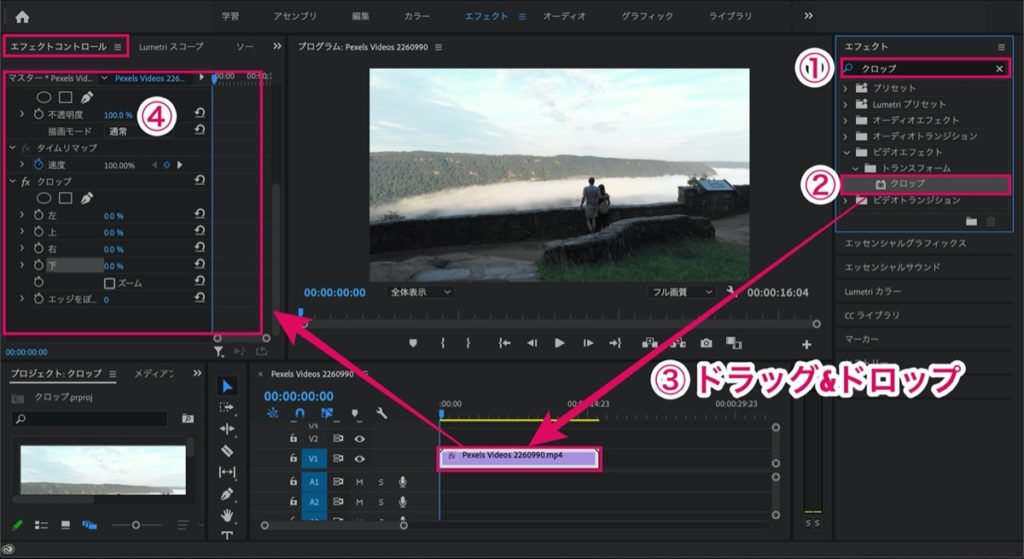Collapse the ビデオエフェクト folder

point(846,152)
